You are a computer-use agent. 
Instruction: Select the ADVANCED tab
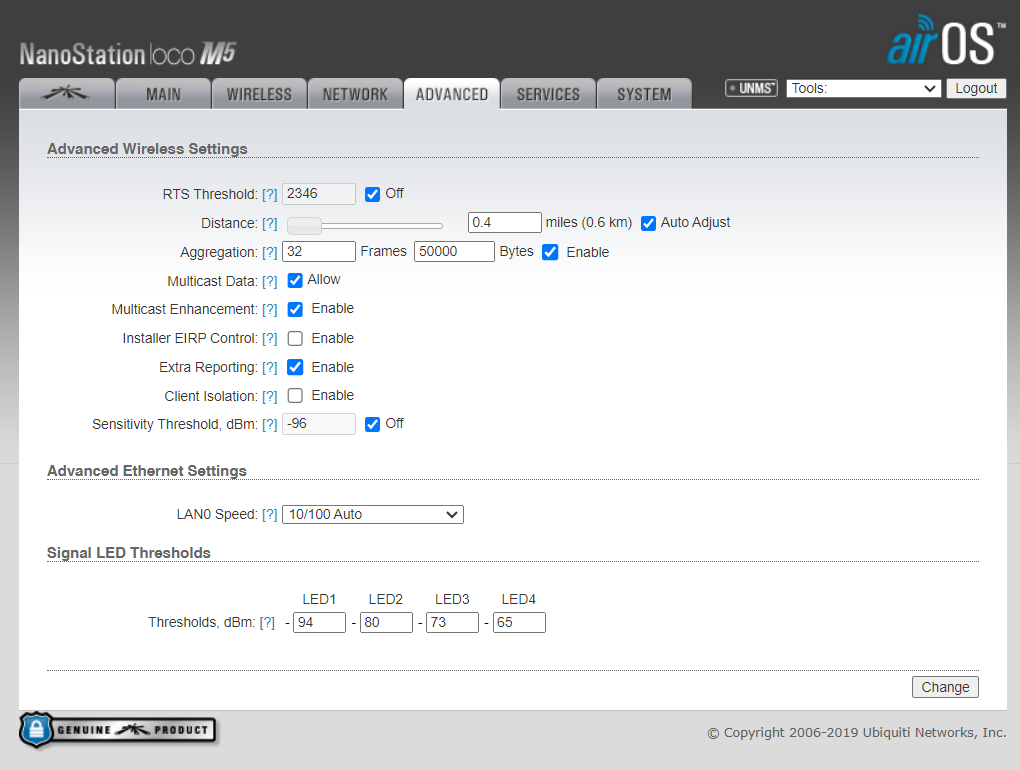pyautogui.click(x=452, y=94)
